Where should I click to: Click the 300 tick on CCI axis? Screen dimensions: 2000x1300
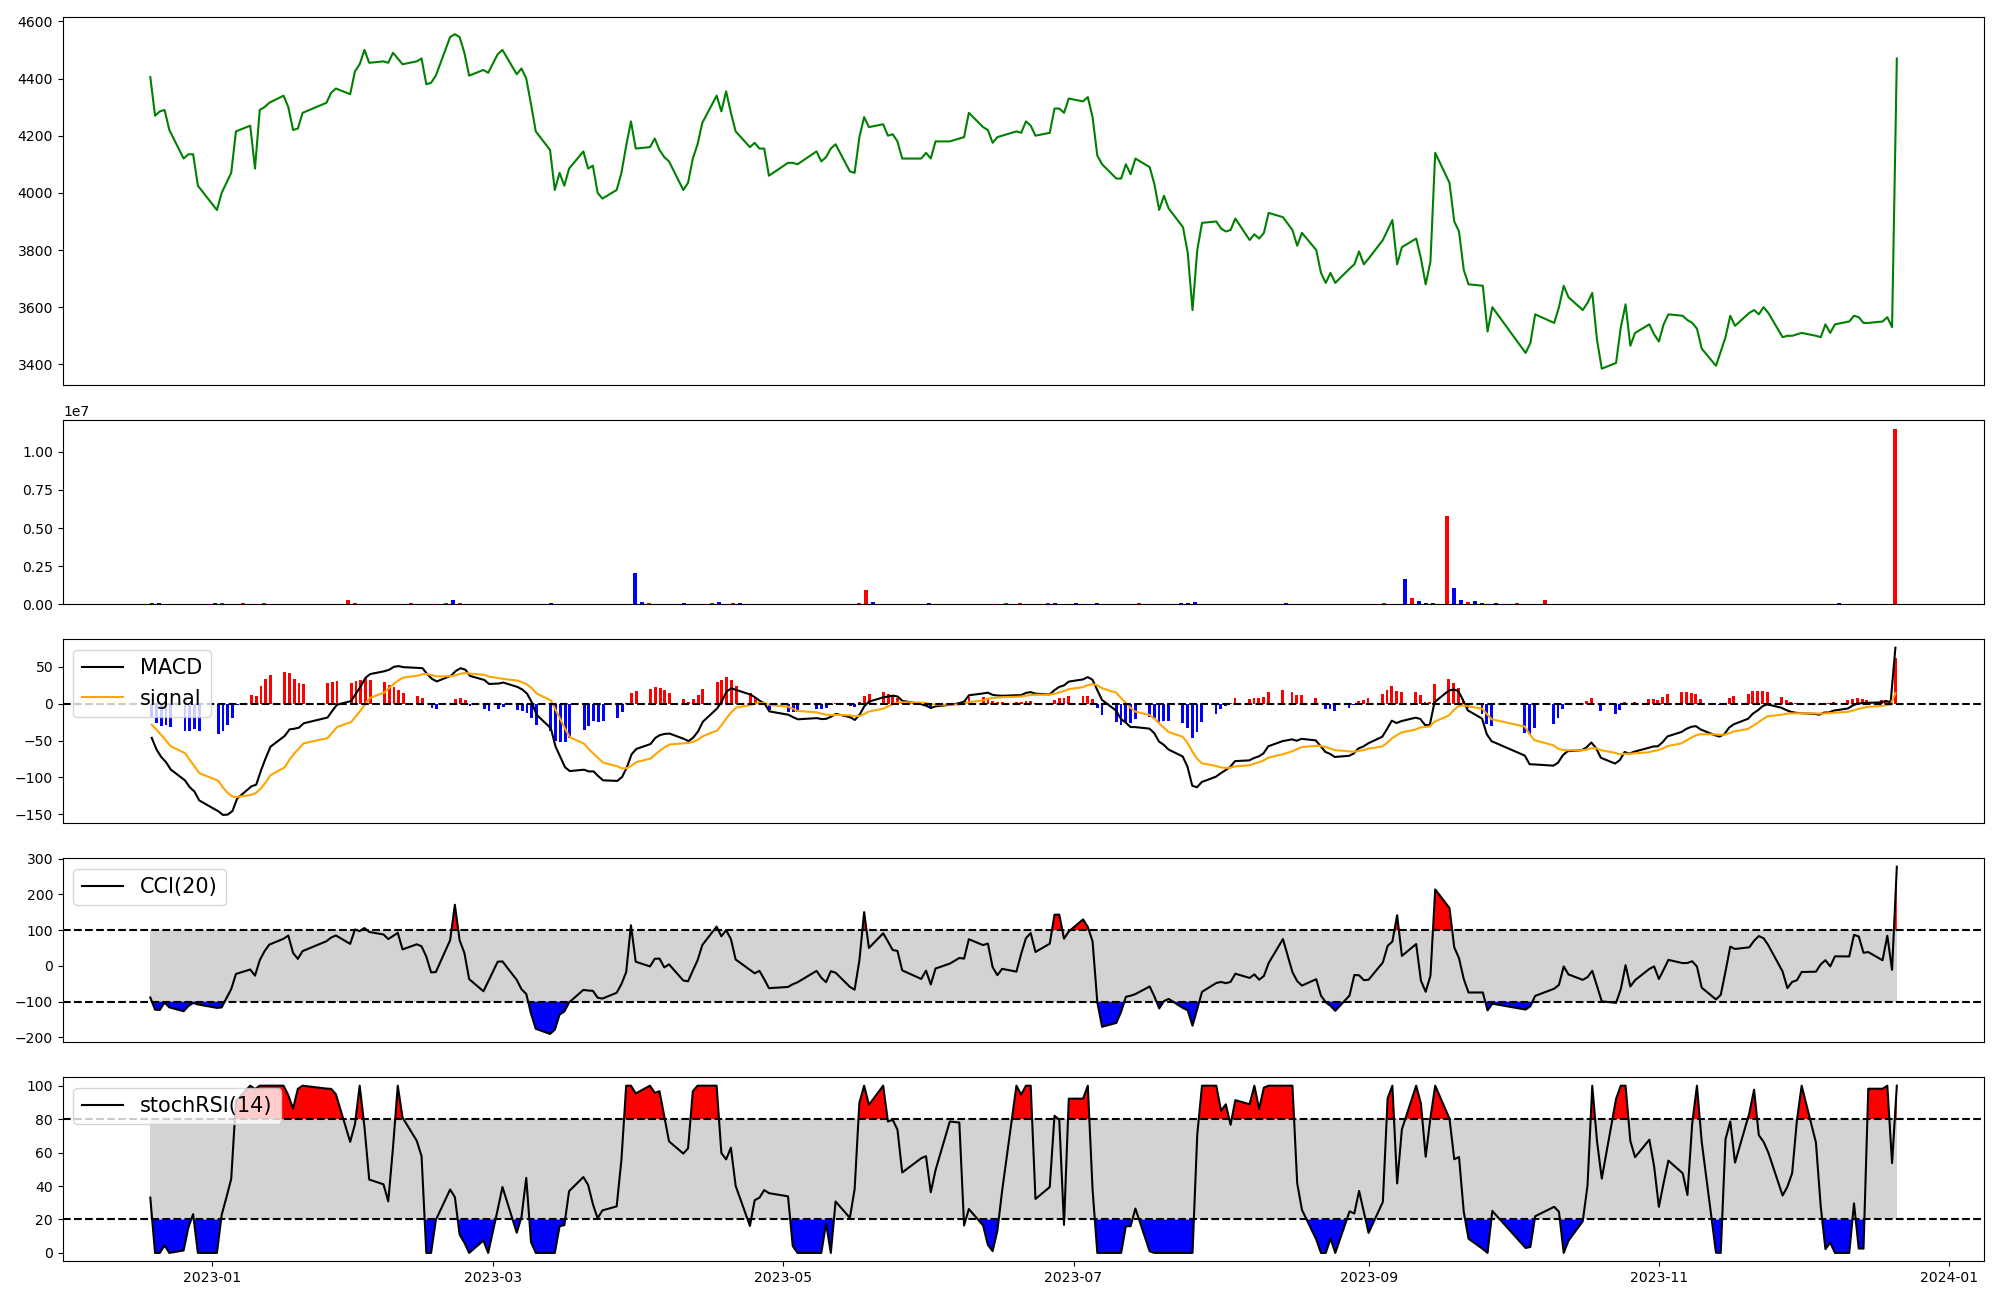(x=41, y=859)
